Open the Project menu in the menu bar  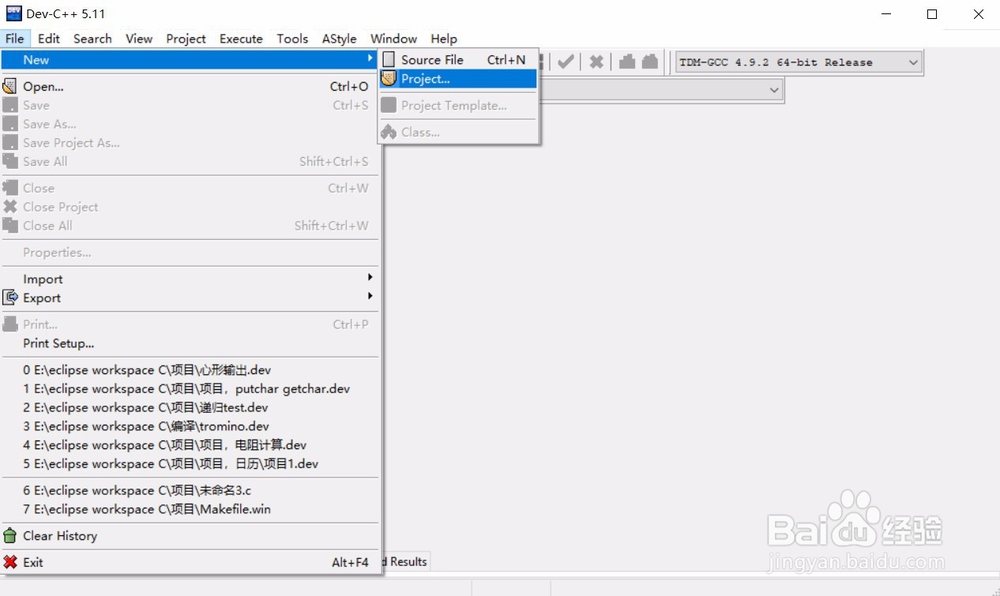(186, 39)
